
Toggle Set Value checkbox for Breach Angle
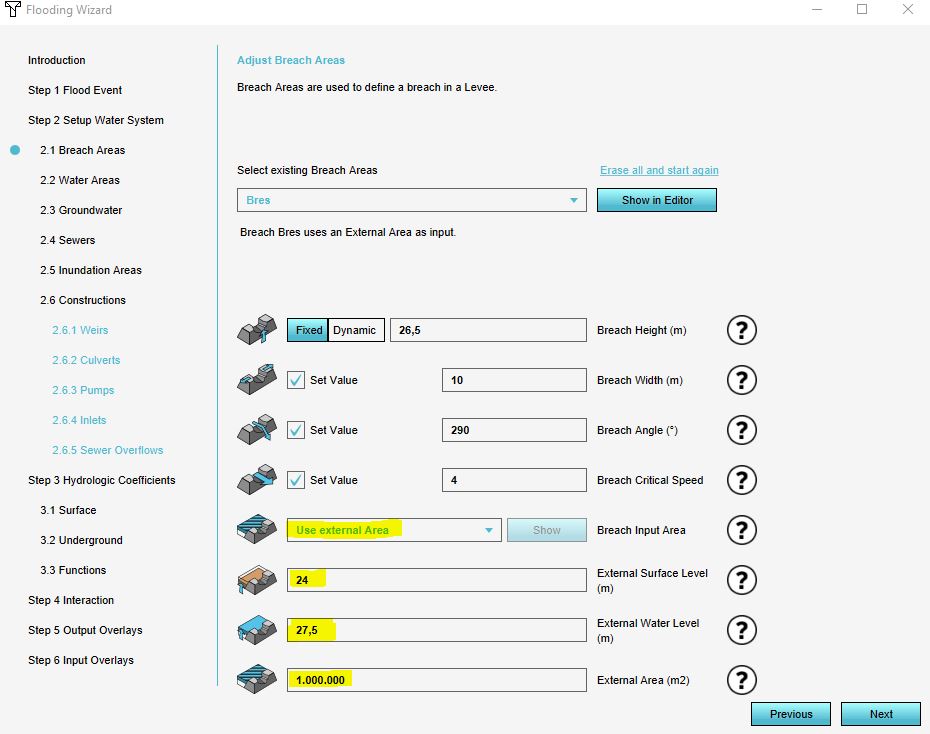296,430
